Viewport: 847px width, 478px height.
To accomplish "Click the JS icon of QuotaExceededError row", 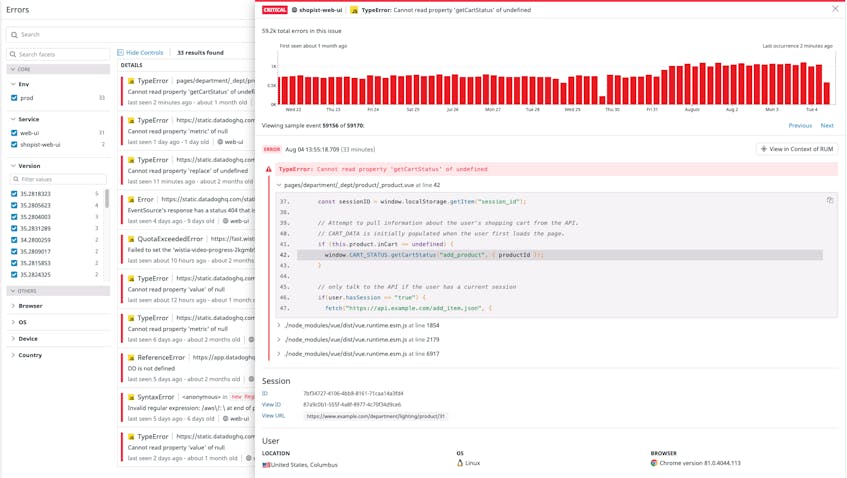I will coord(131,239).
